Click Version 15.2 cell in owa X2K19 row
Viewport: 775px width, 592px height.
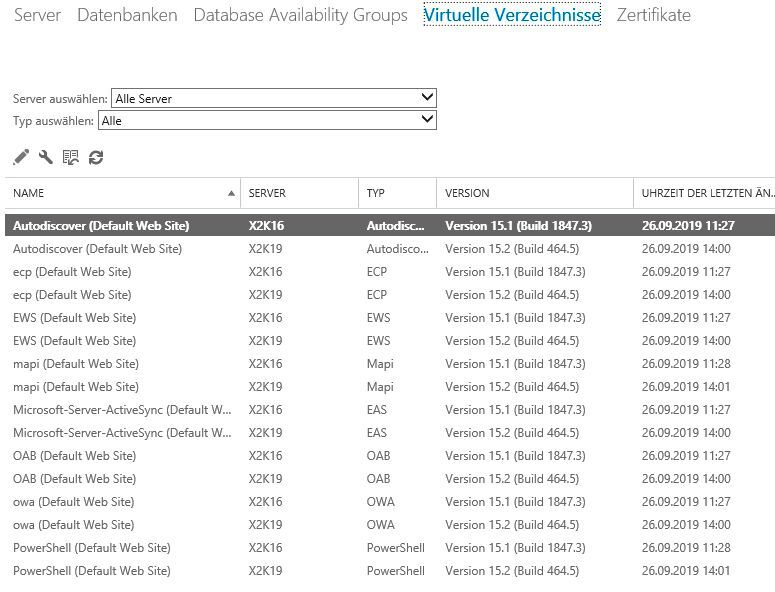click(512, 525)
